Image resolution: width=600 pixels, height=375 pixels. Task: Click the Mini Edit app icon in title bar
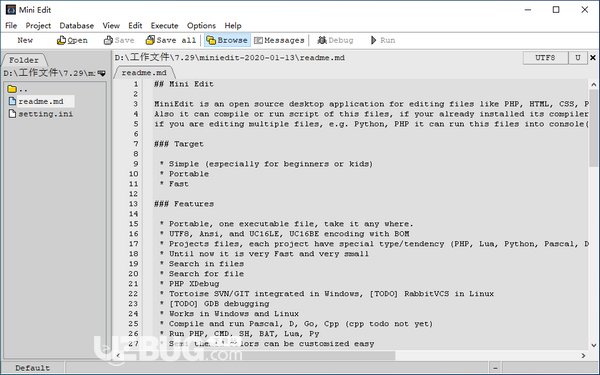(11, 10)
